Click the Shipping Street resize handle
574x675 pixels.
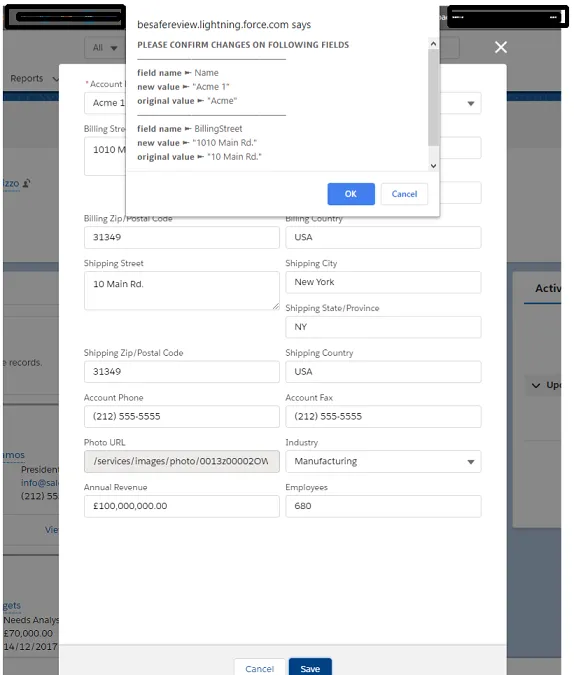coord(276,306)
